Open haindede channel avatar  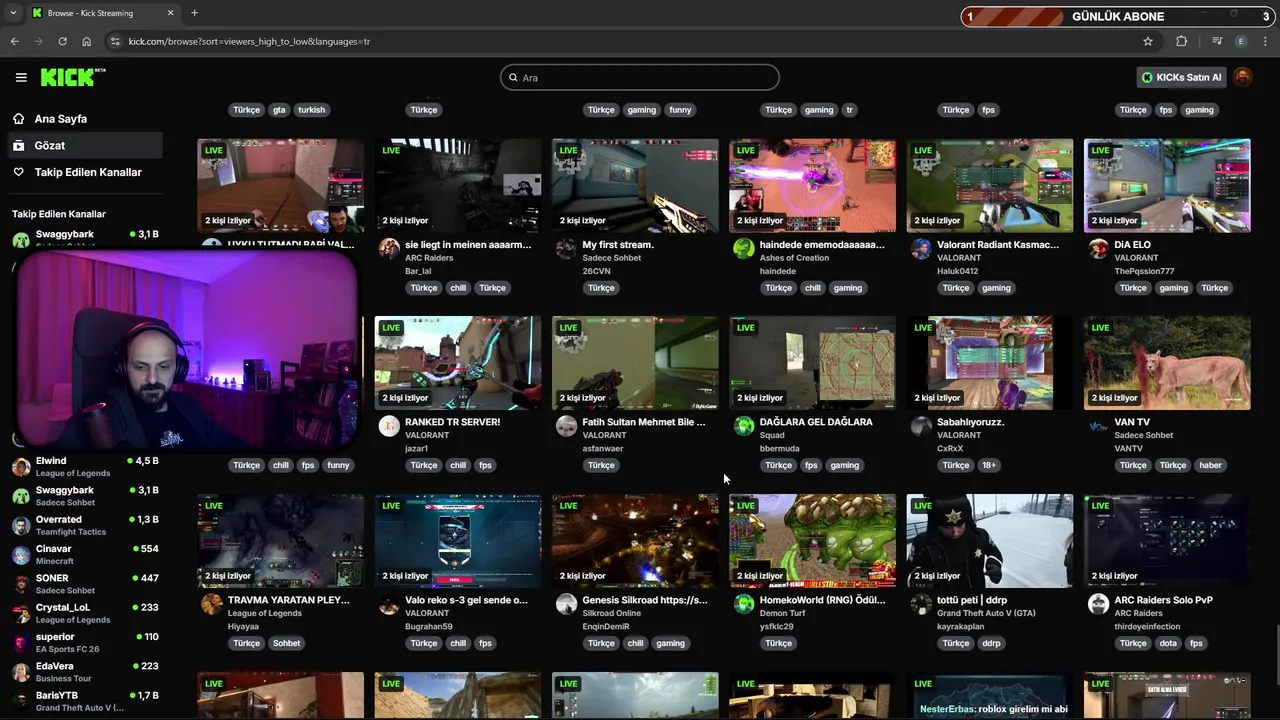pyautogui.click(x=743, y=249)
